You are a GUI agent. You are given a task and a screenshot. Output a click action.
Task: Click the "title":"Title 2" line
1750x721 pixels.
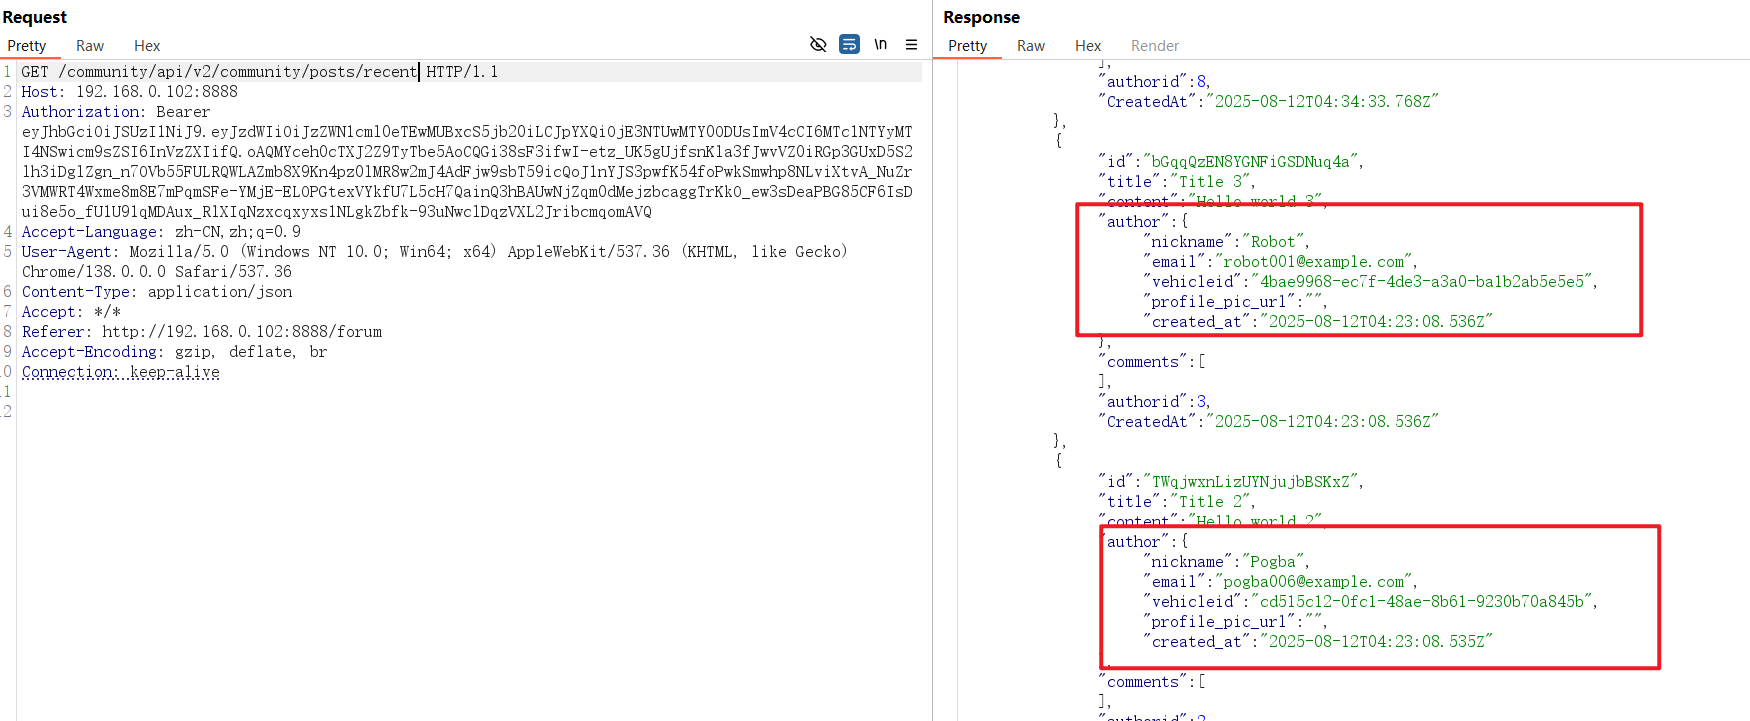(x=1177, y=502)
